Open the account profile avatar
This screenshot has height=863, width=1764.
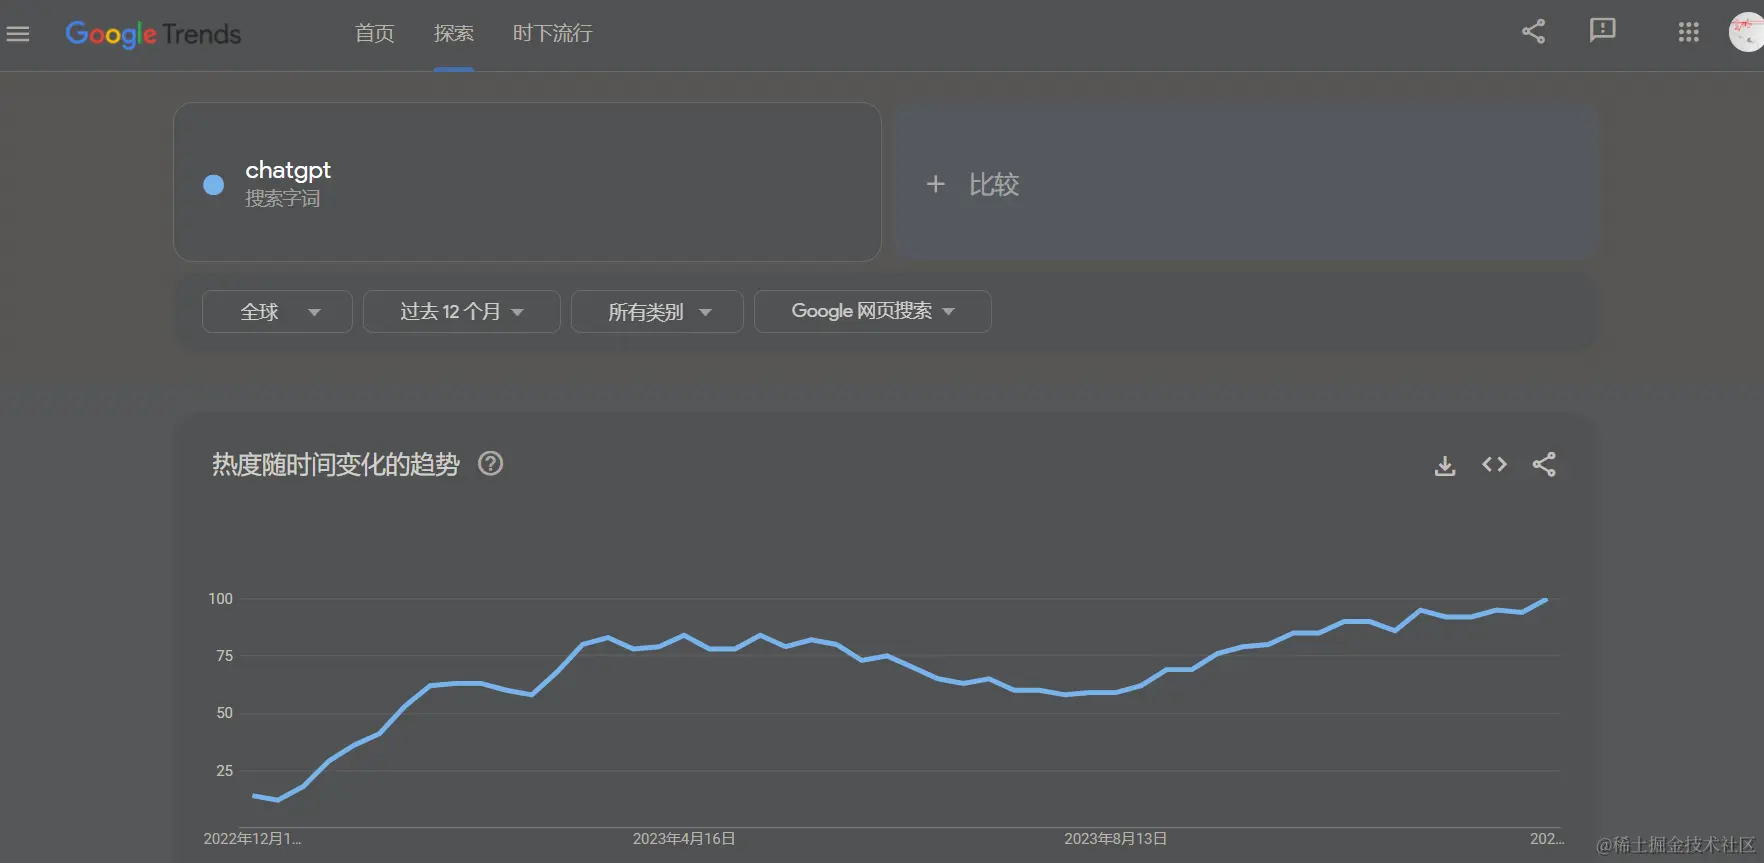tap(1747, 32)
